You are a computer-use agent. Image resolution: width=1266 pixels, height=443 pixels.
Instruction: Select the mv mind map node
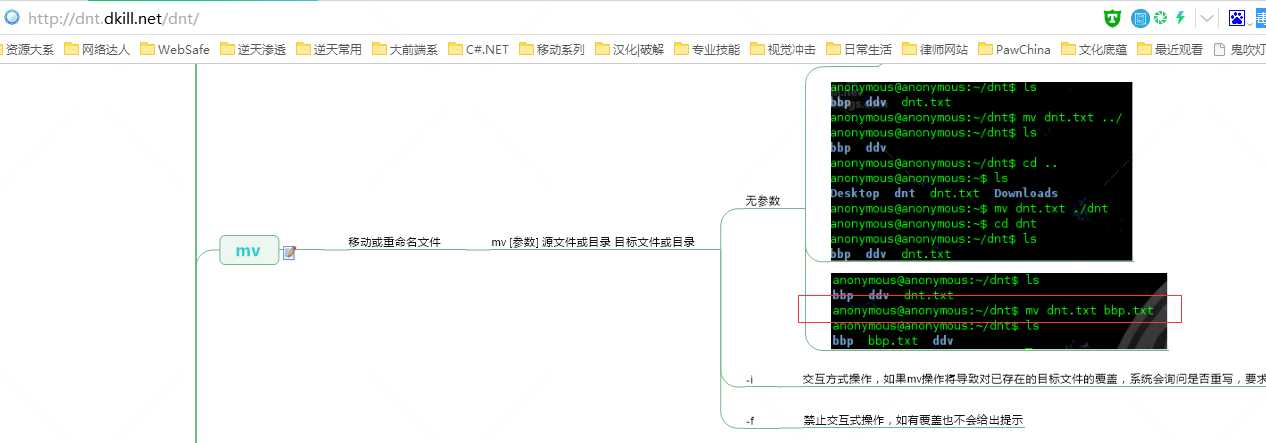(x=249, y=250)
